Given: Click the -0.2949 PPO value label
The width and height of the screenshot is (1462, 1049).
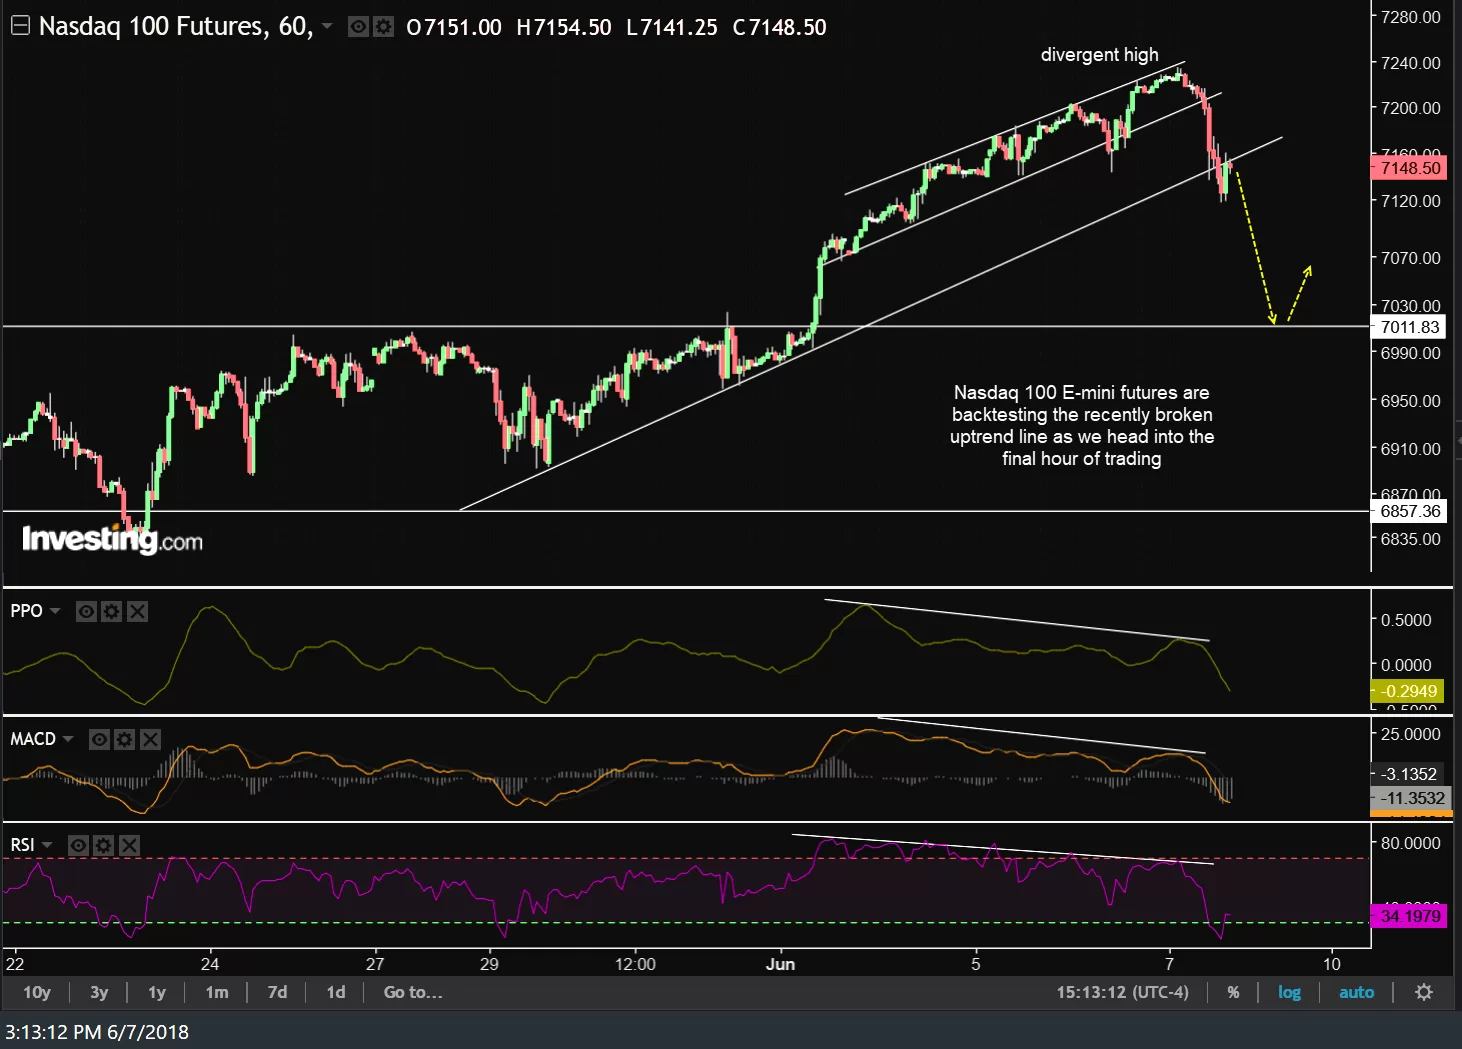Looking at the screenshot, I should [1408, 691].
